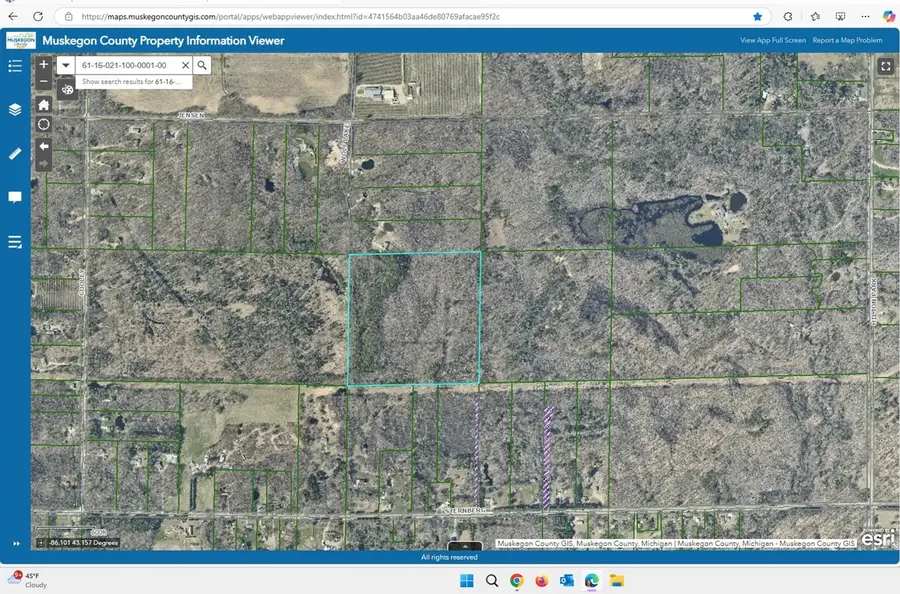Select the Measurement (ruler) tool
Viewport: 900px width, 594px height.
14,152
